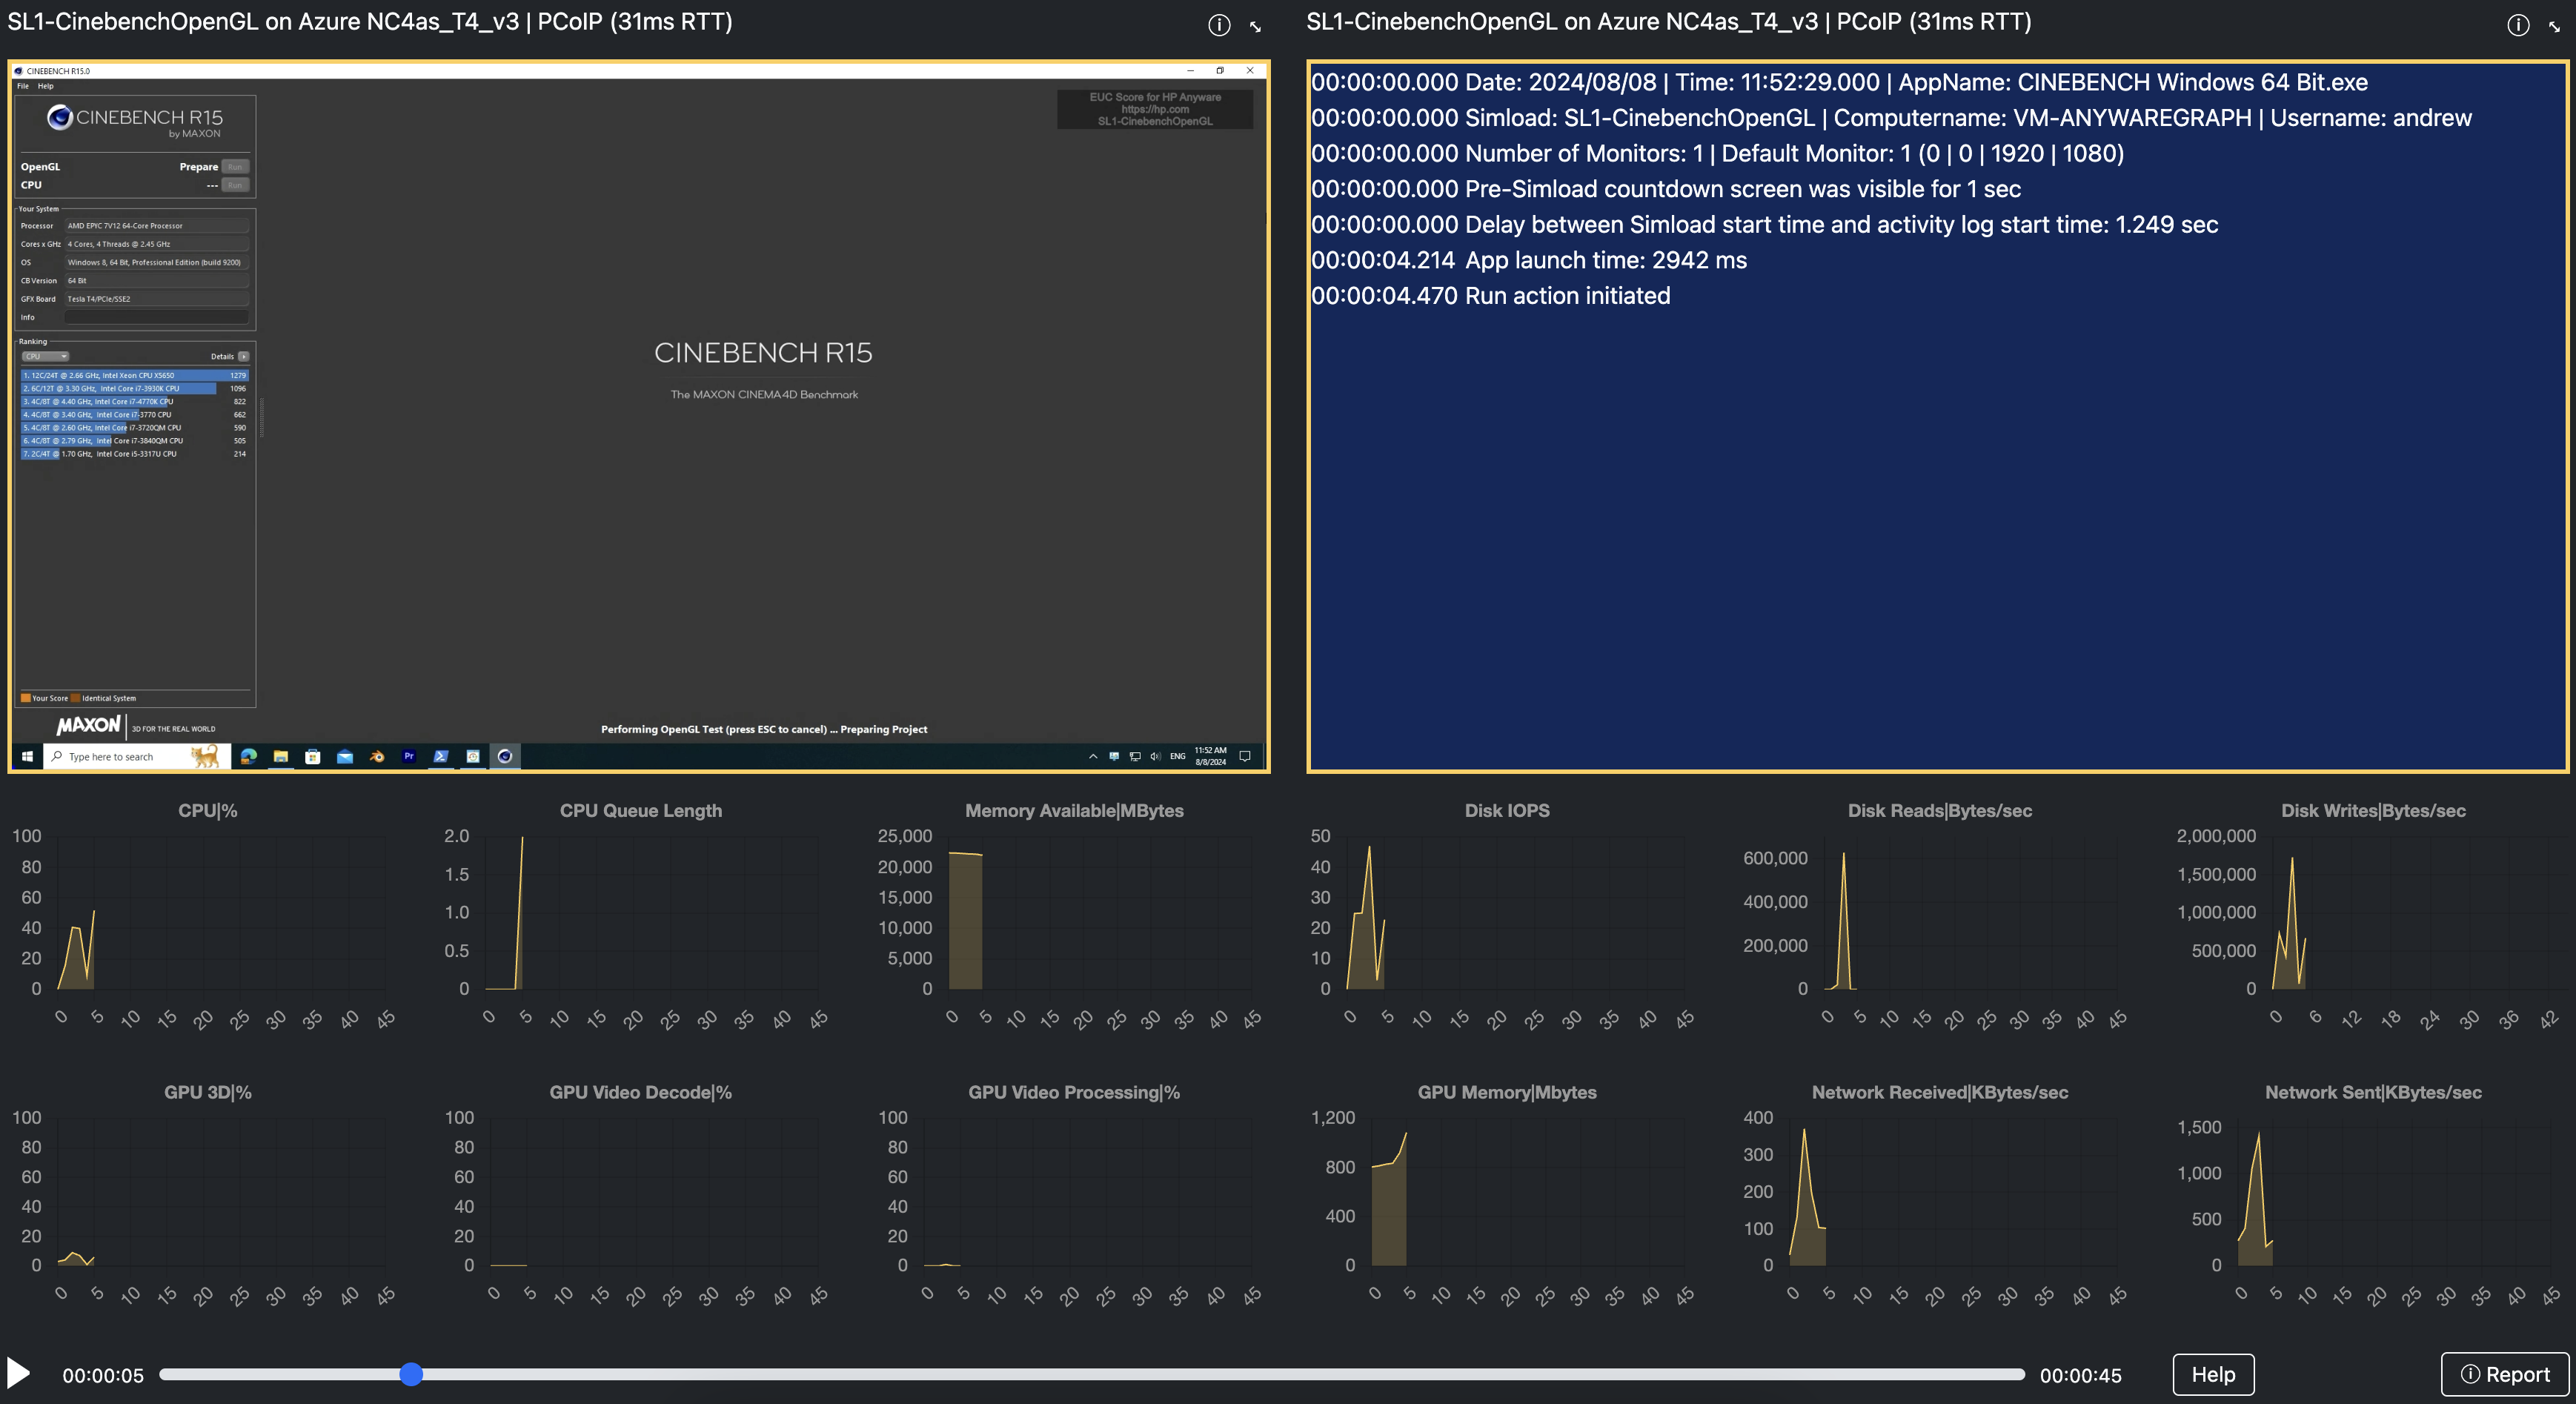Screen dimensions: 2576x1404
Task: Click info icon above the activity log panel
Action: (x=2517, y=25)
